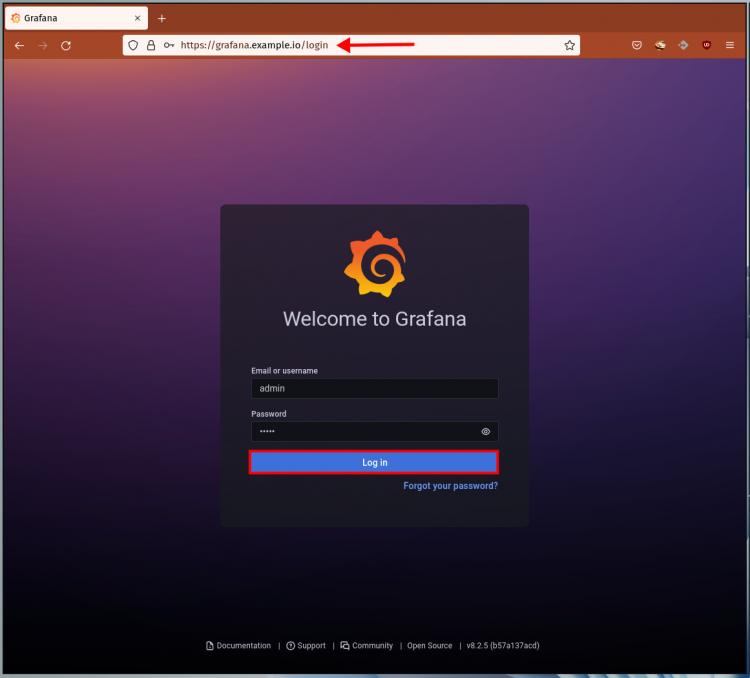The height and width of the screenshot is (678, 750).
Task: Click the Log in button
Action: 374,462
